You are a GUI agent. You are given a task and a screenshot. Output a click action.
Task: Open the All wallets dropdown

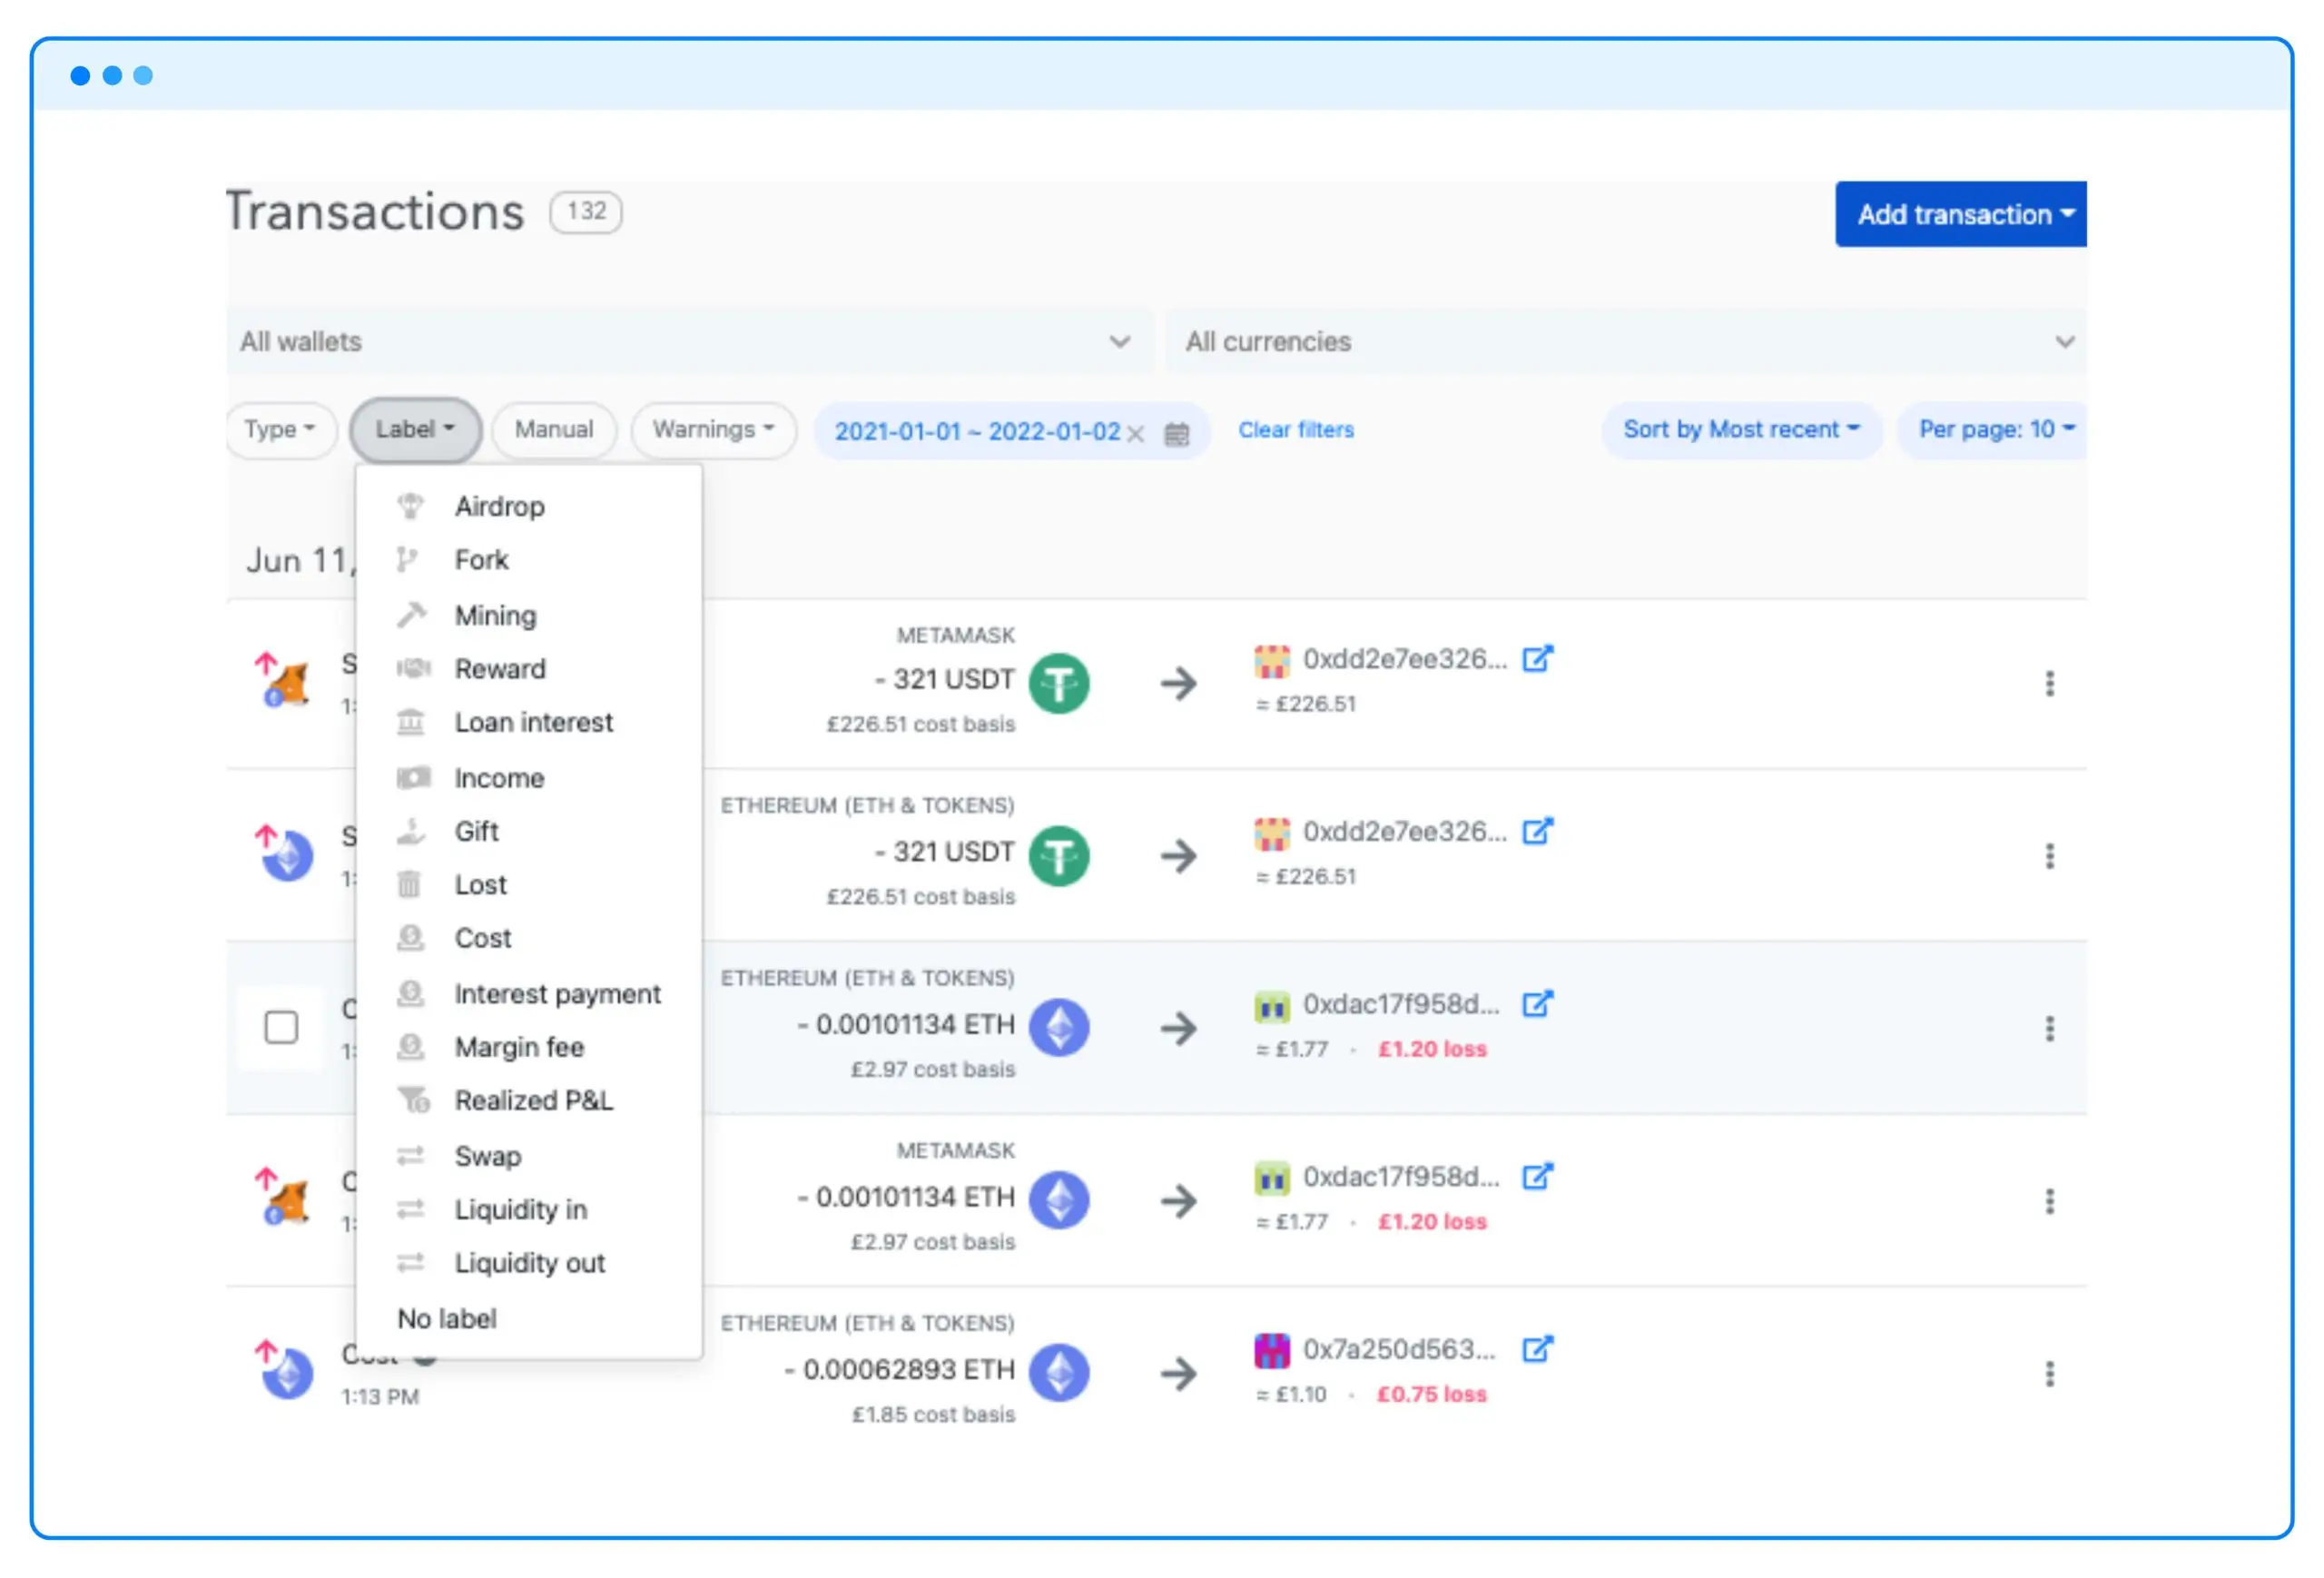pyautogui.click(x=689, y=342)
